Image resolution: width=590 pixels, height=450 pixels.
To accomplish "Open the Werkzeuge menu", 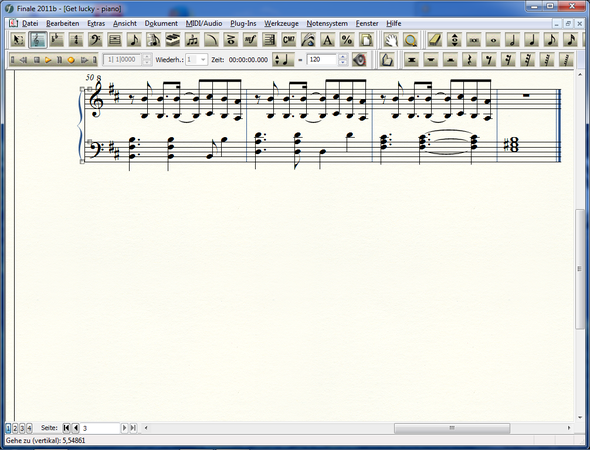I will click(281, 23).
